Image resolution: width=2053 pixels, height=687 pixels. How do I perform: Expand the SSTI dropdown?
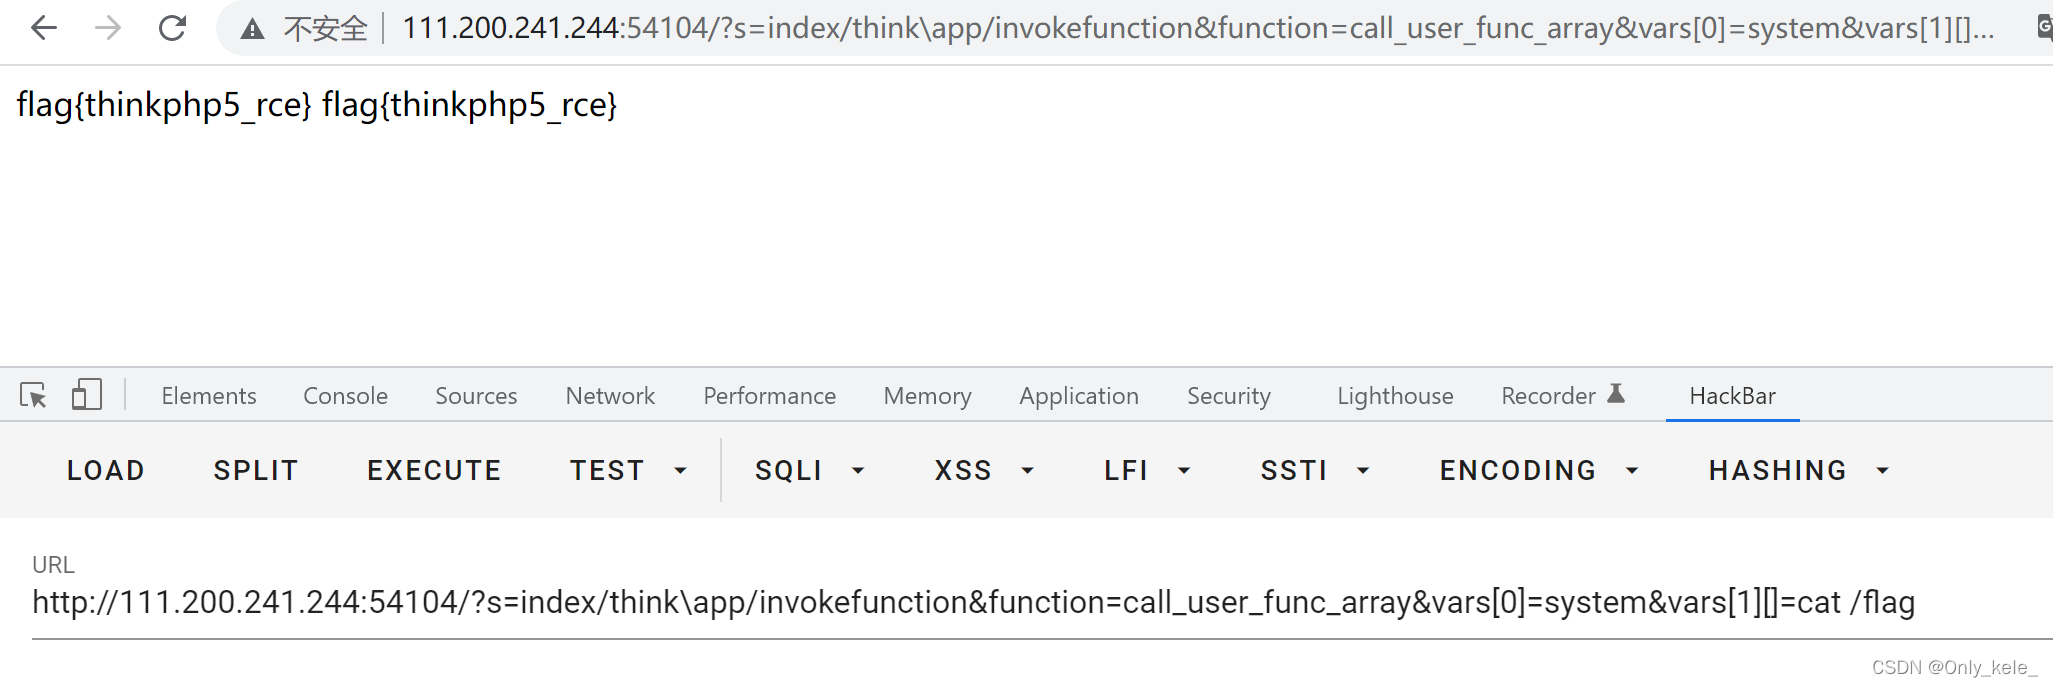click(1314, 470)
